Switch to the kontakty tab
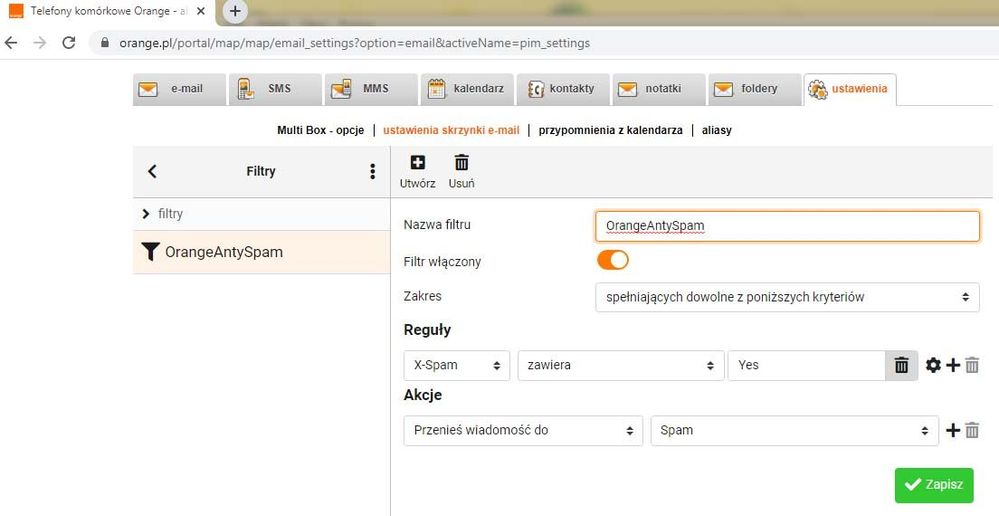 click(562, 89)
